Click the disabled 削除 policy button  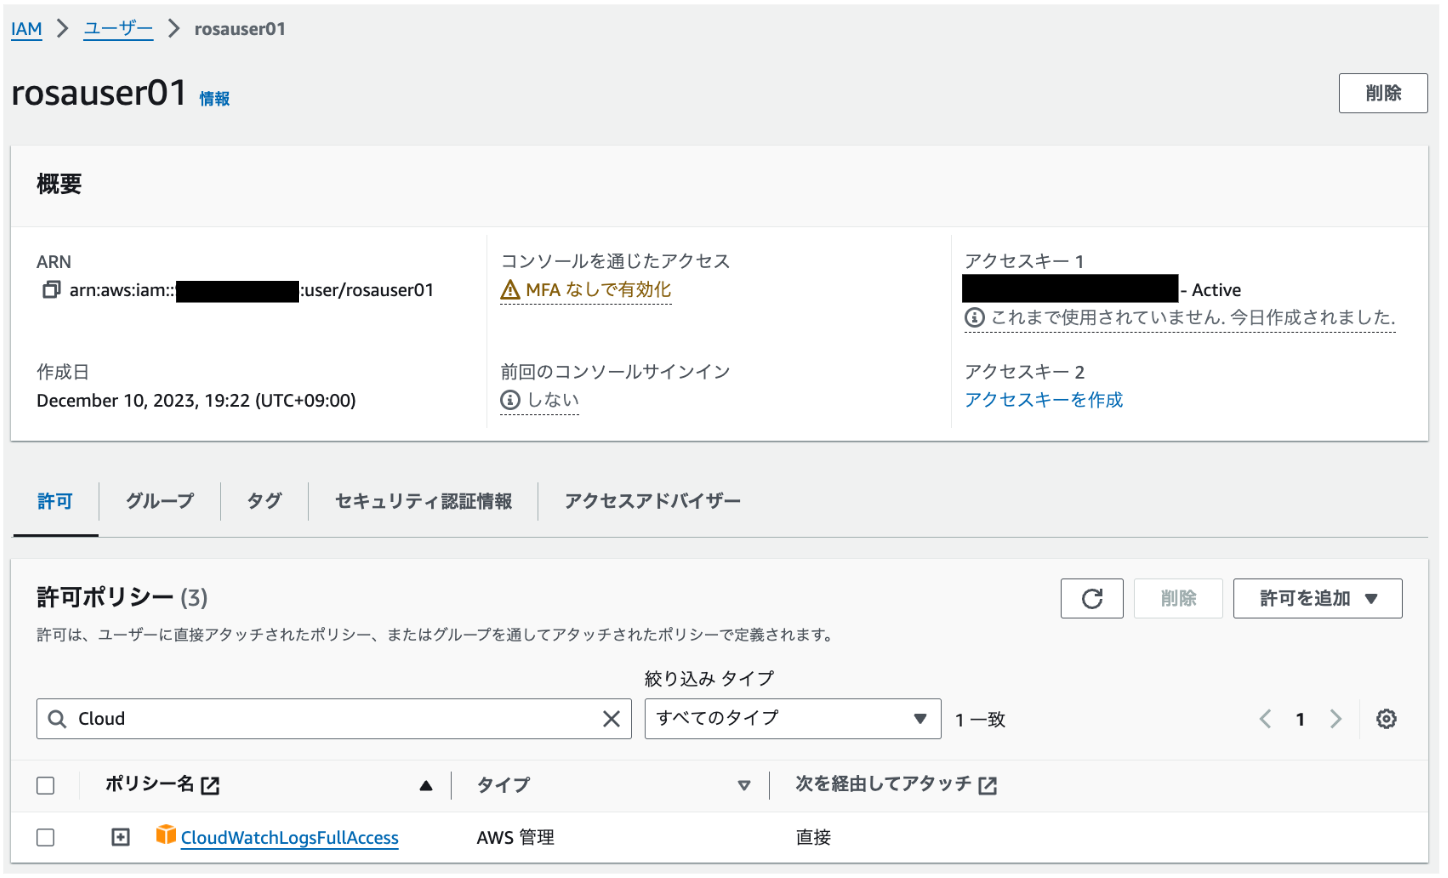pyautogui.click(x=1178, y=599)
